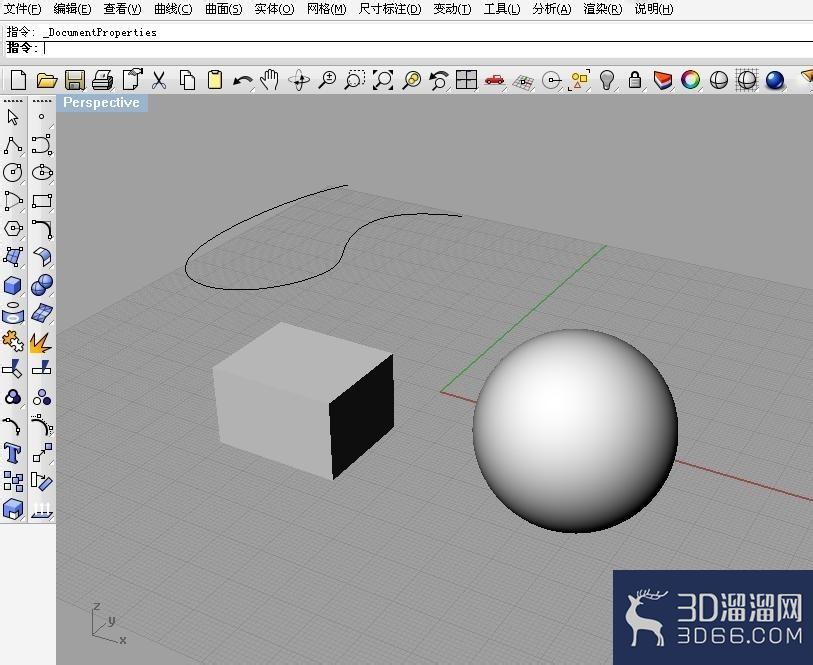Image resolution: width=813 pixels, height=665 pixels.
Task: Select the box in the viewport
Action: pos(303,401)
